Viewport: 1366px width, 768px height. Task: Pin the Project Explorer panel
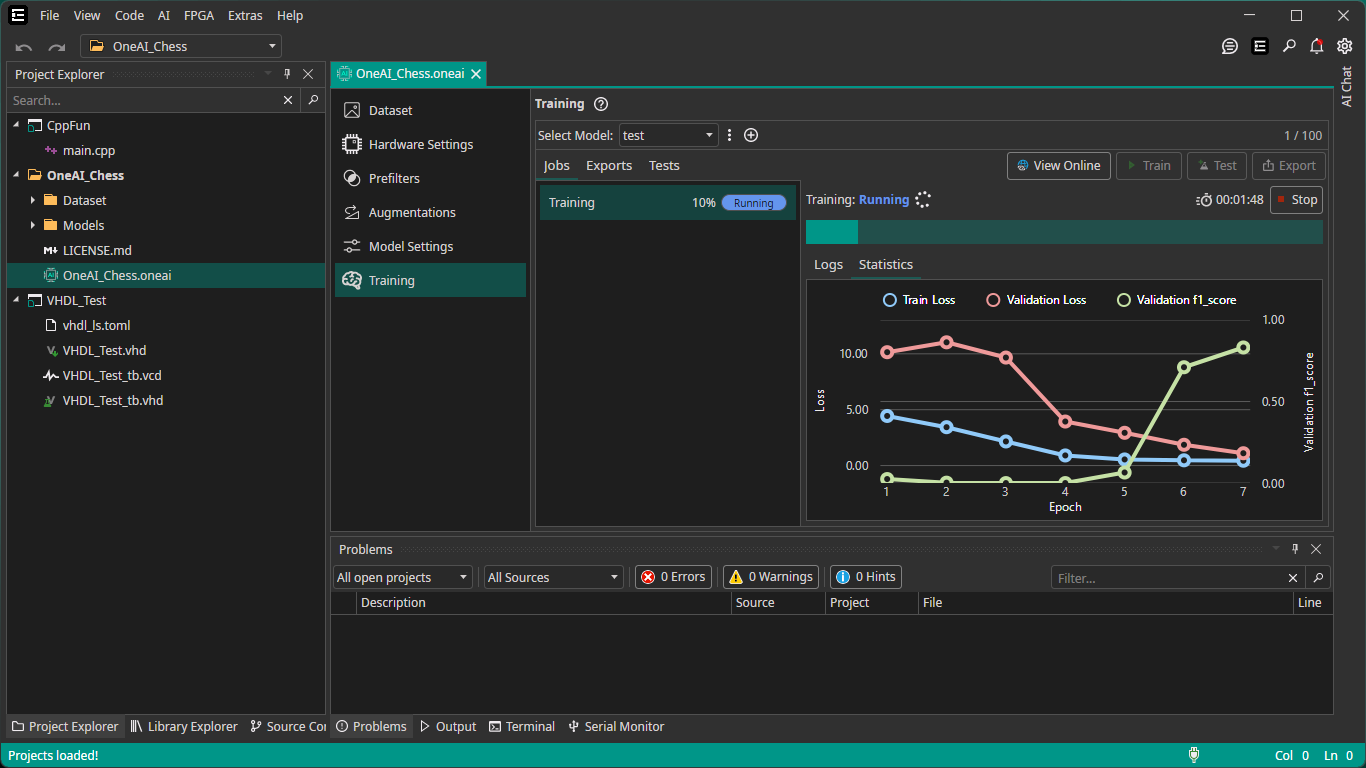tap(287, 74)
